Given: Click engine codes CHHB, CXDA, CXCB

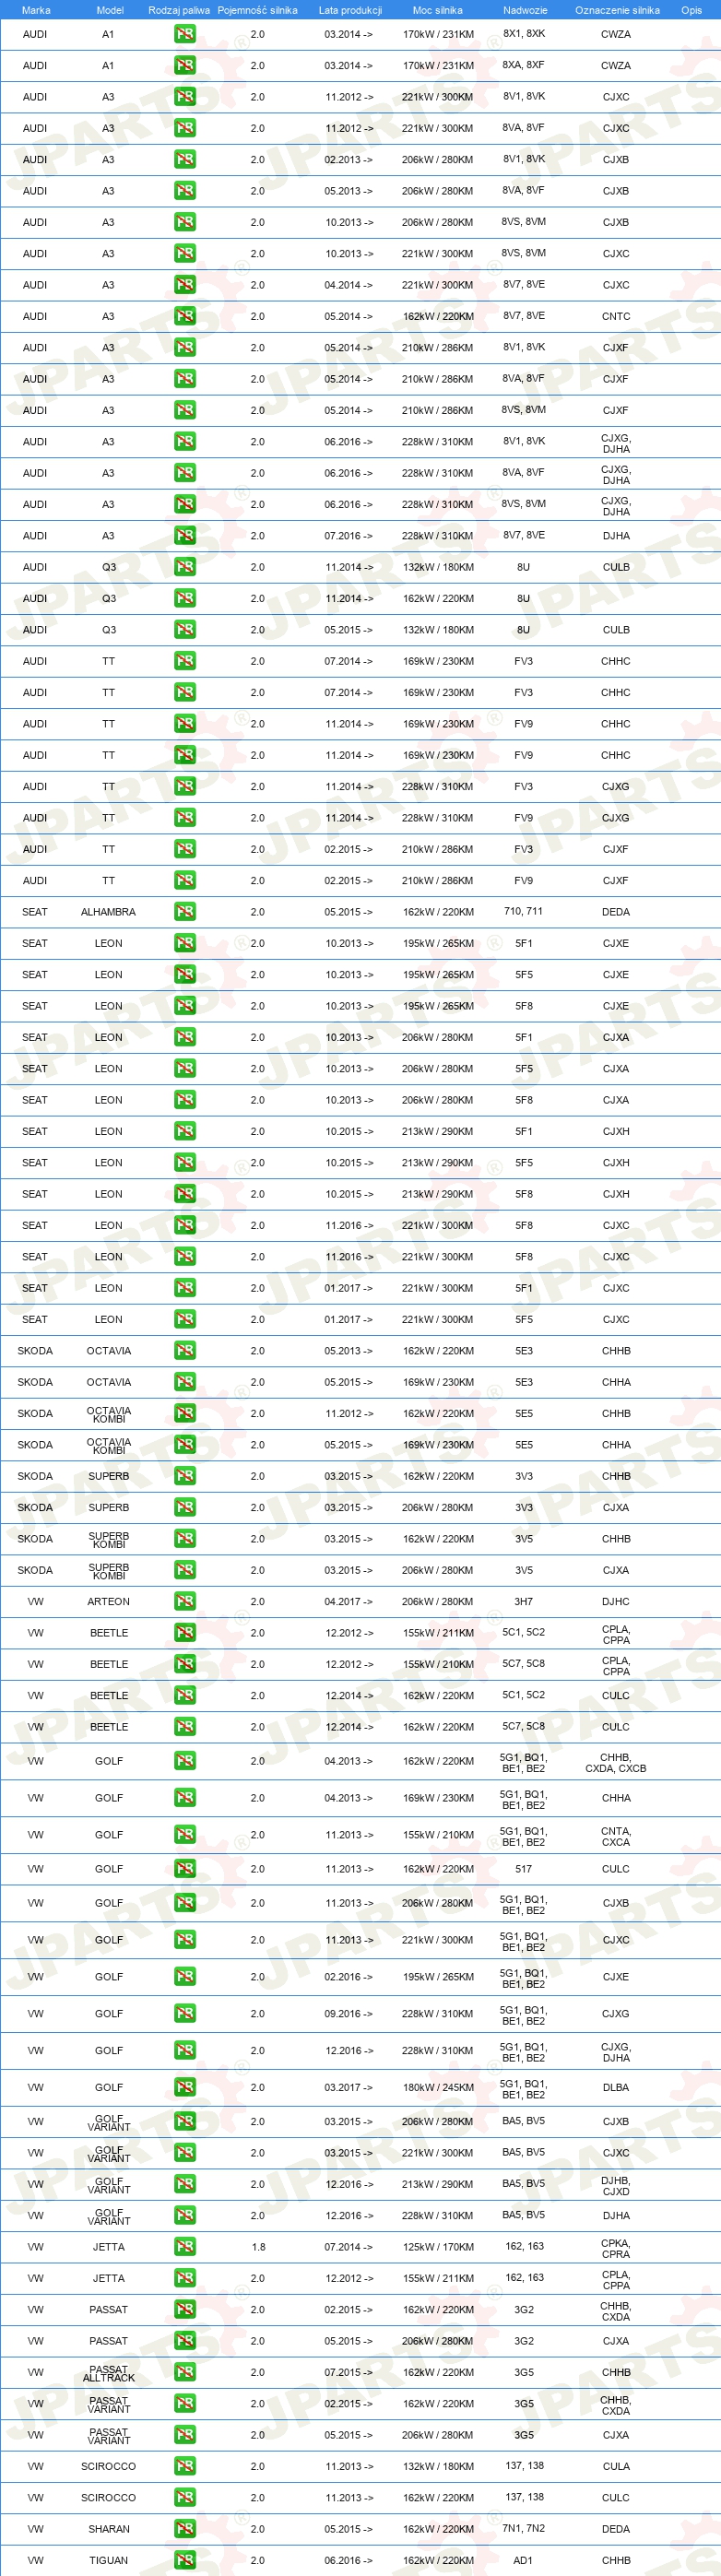Looking at the screenshot, I should click(616, 1762).
